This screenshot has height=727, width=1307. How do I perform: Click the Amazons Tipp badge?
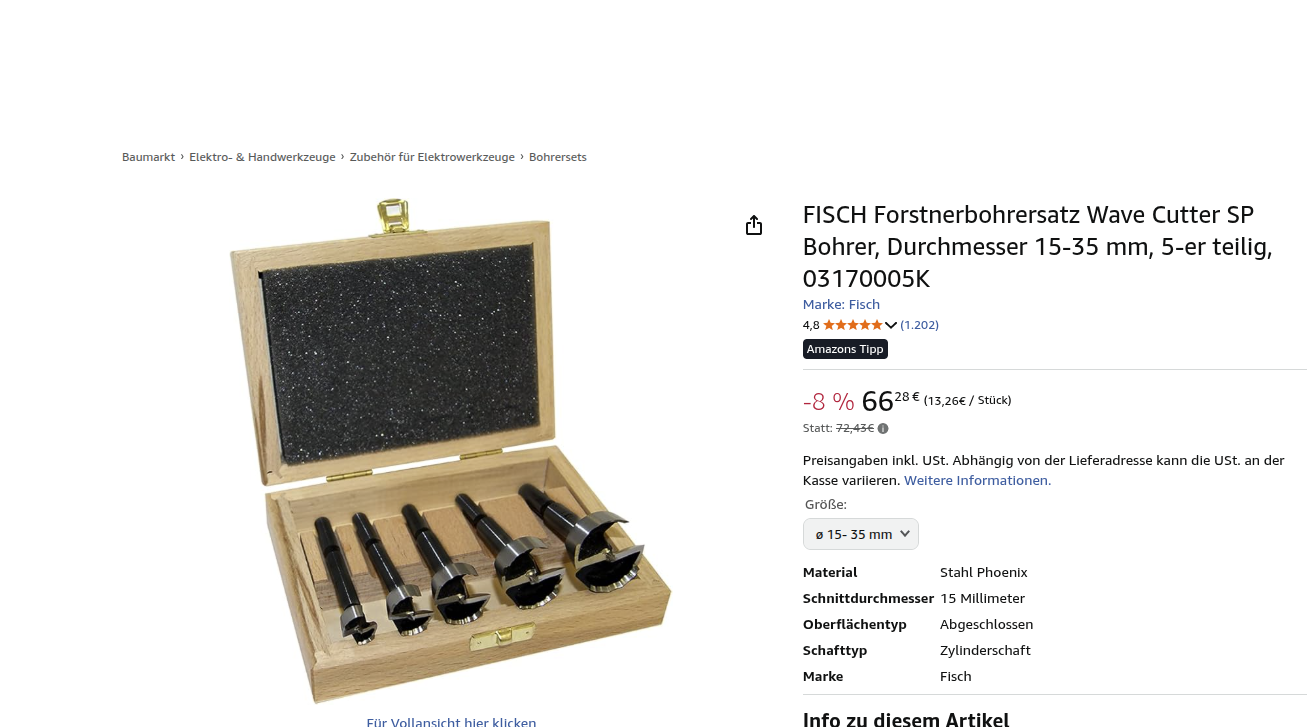845,349
